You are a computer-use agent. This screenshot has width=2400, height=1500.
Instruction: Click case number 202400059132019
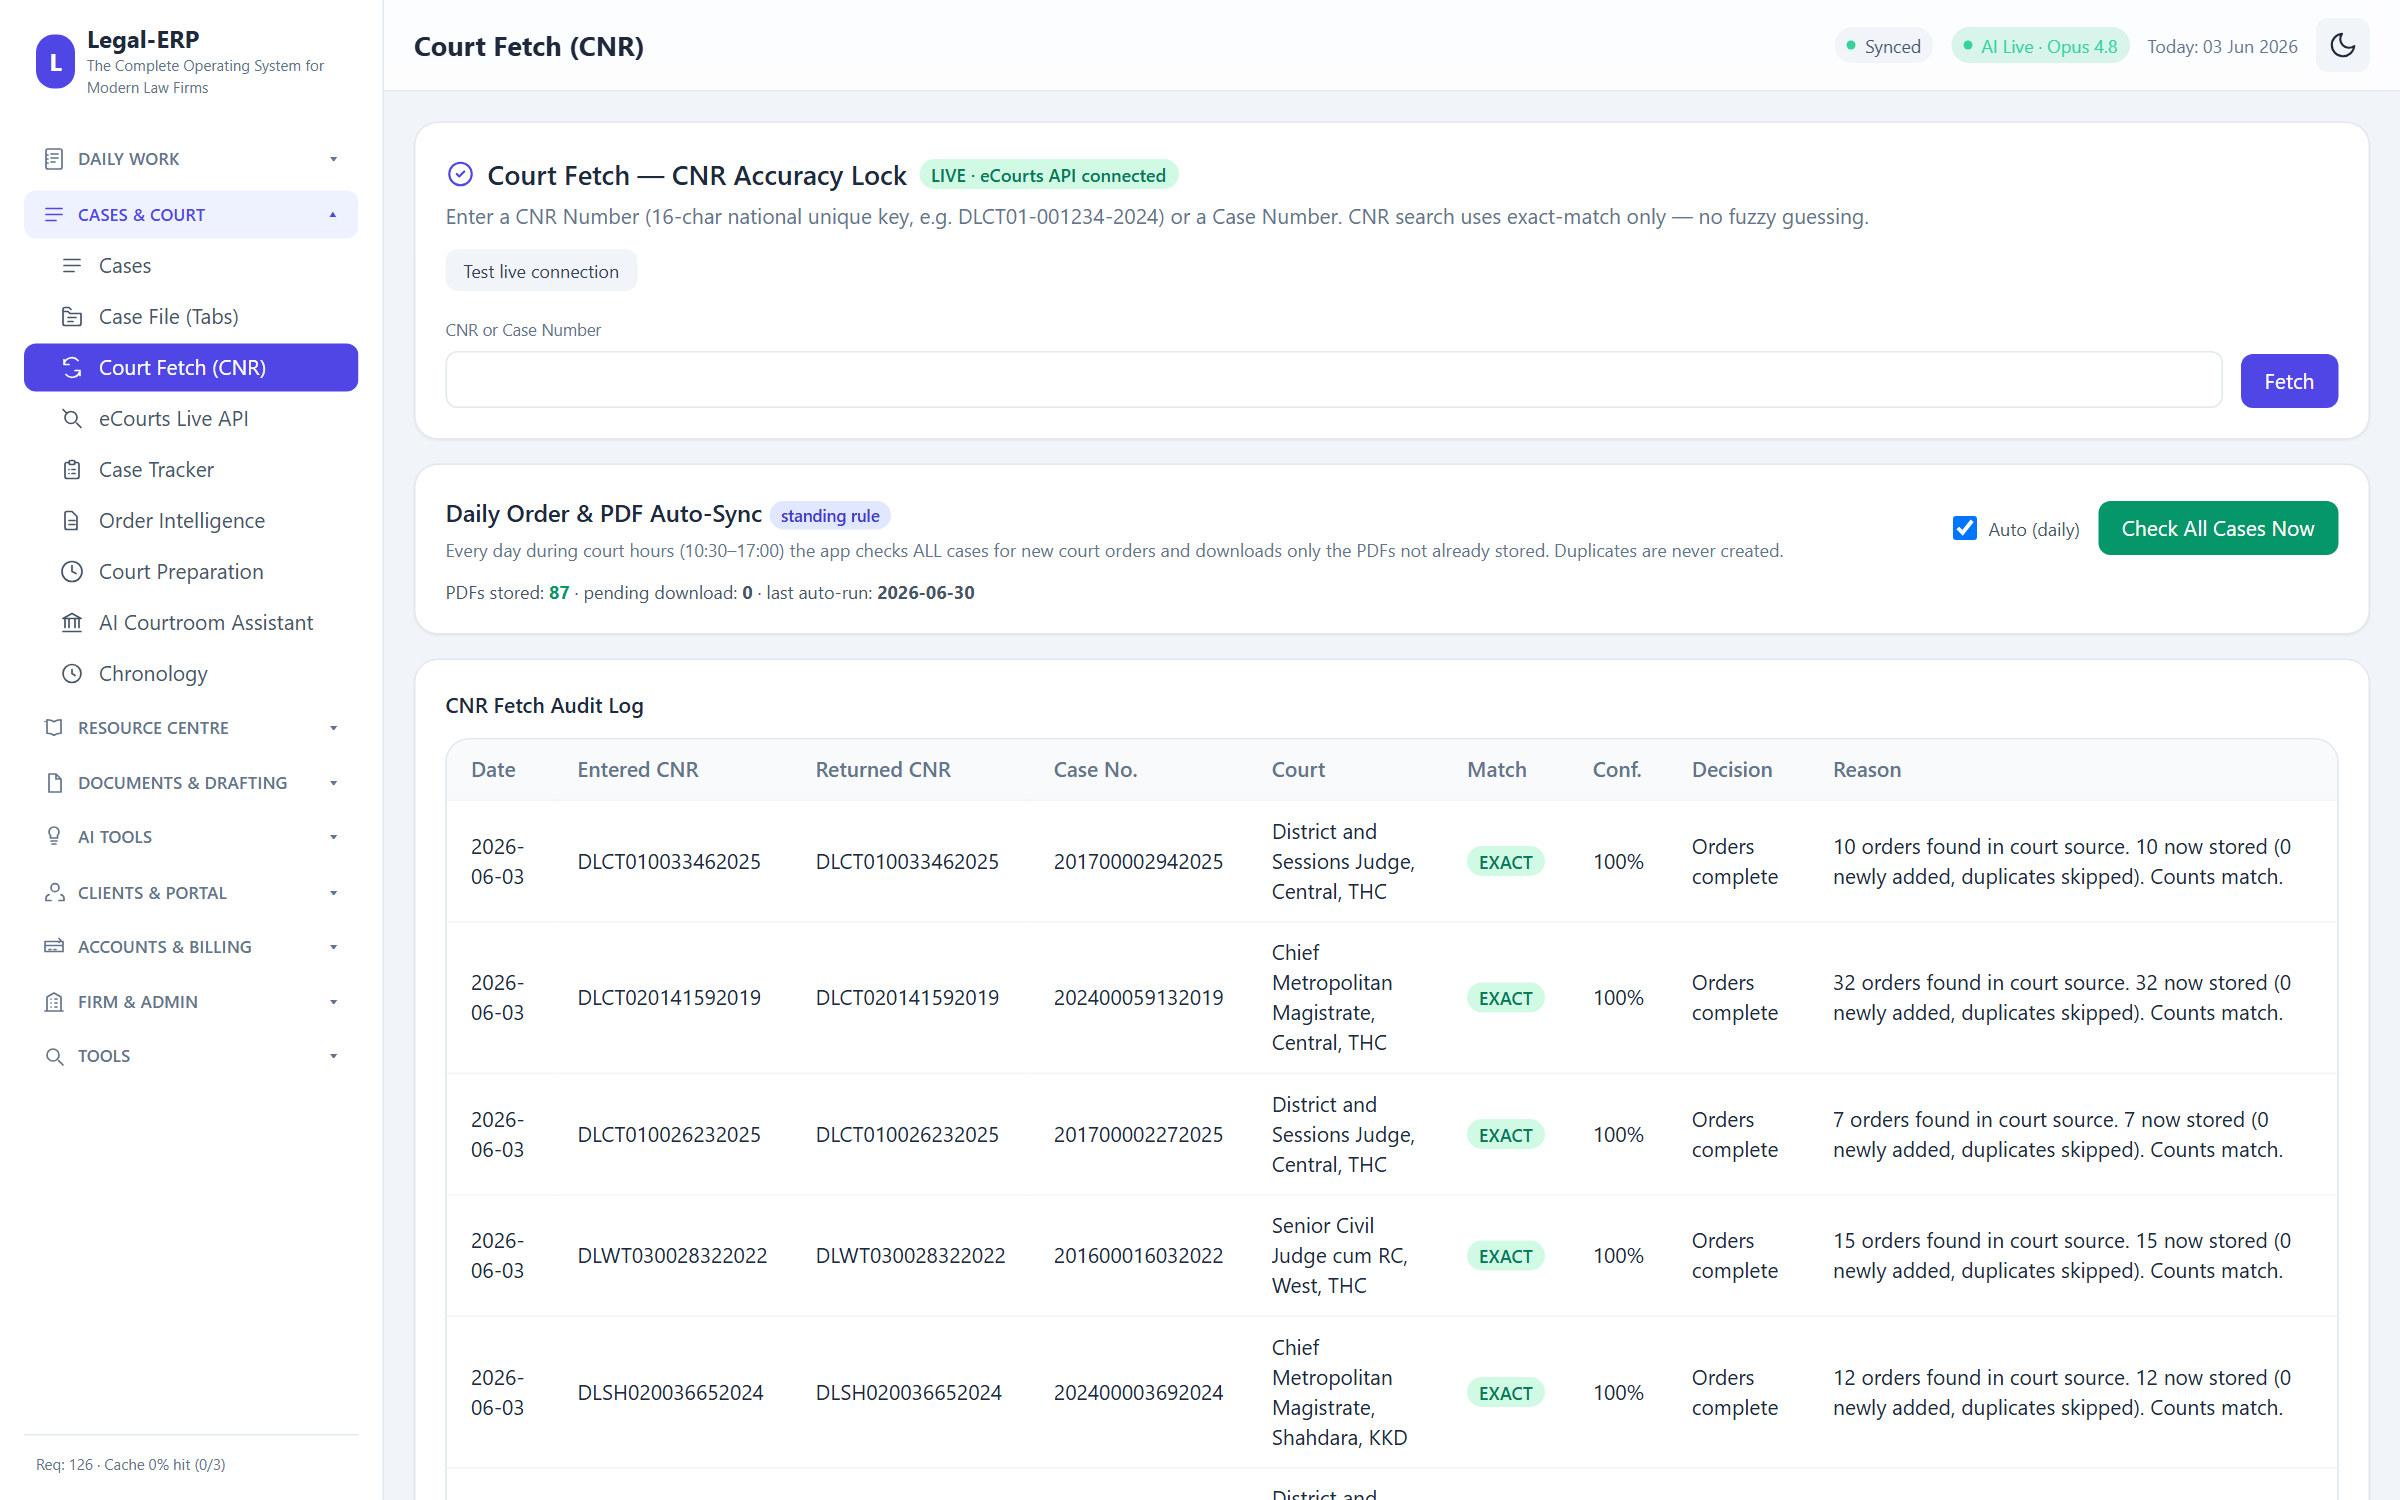coord(1138,997)
